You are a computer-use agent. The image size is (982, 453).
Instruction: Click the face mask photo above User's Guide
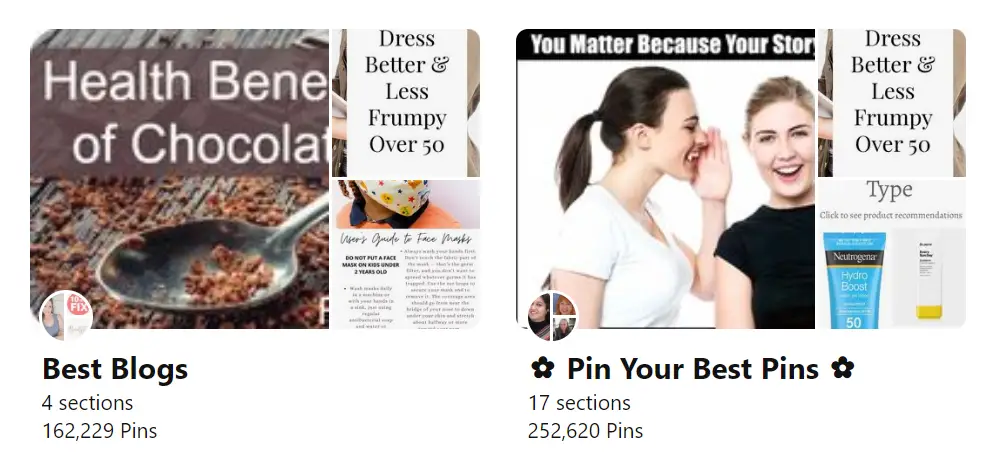pos(406,204)
